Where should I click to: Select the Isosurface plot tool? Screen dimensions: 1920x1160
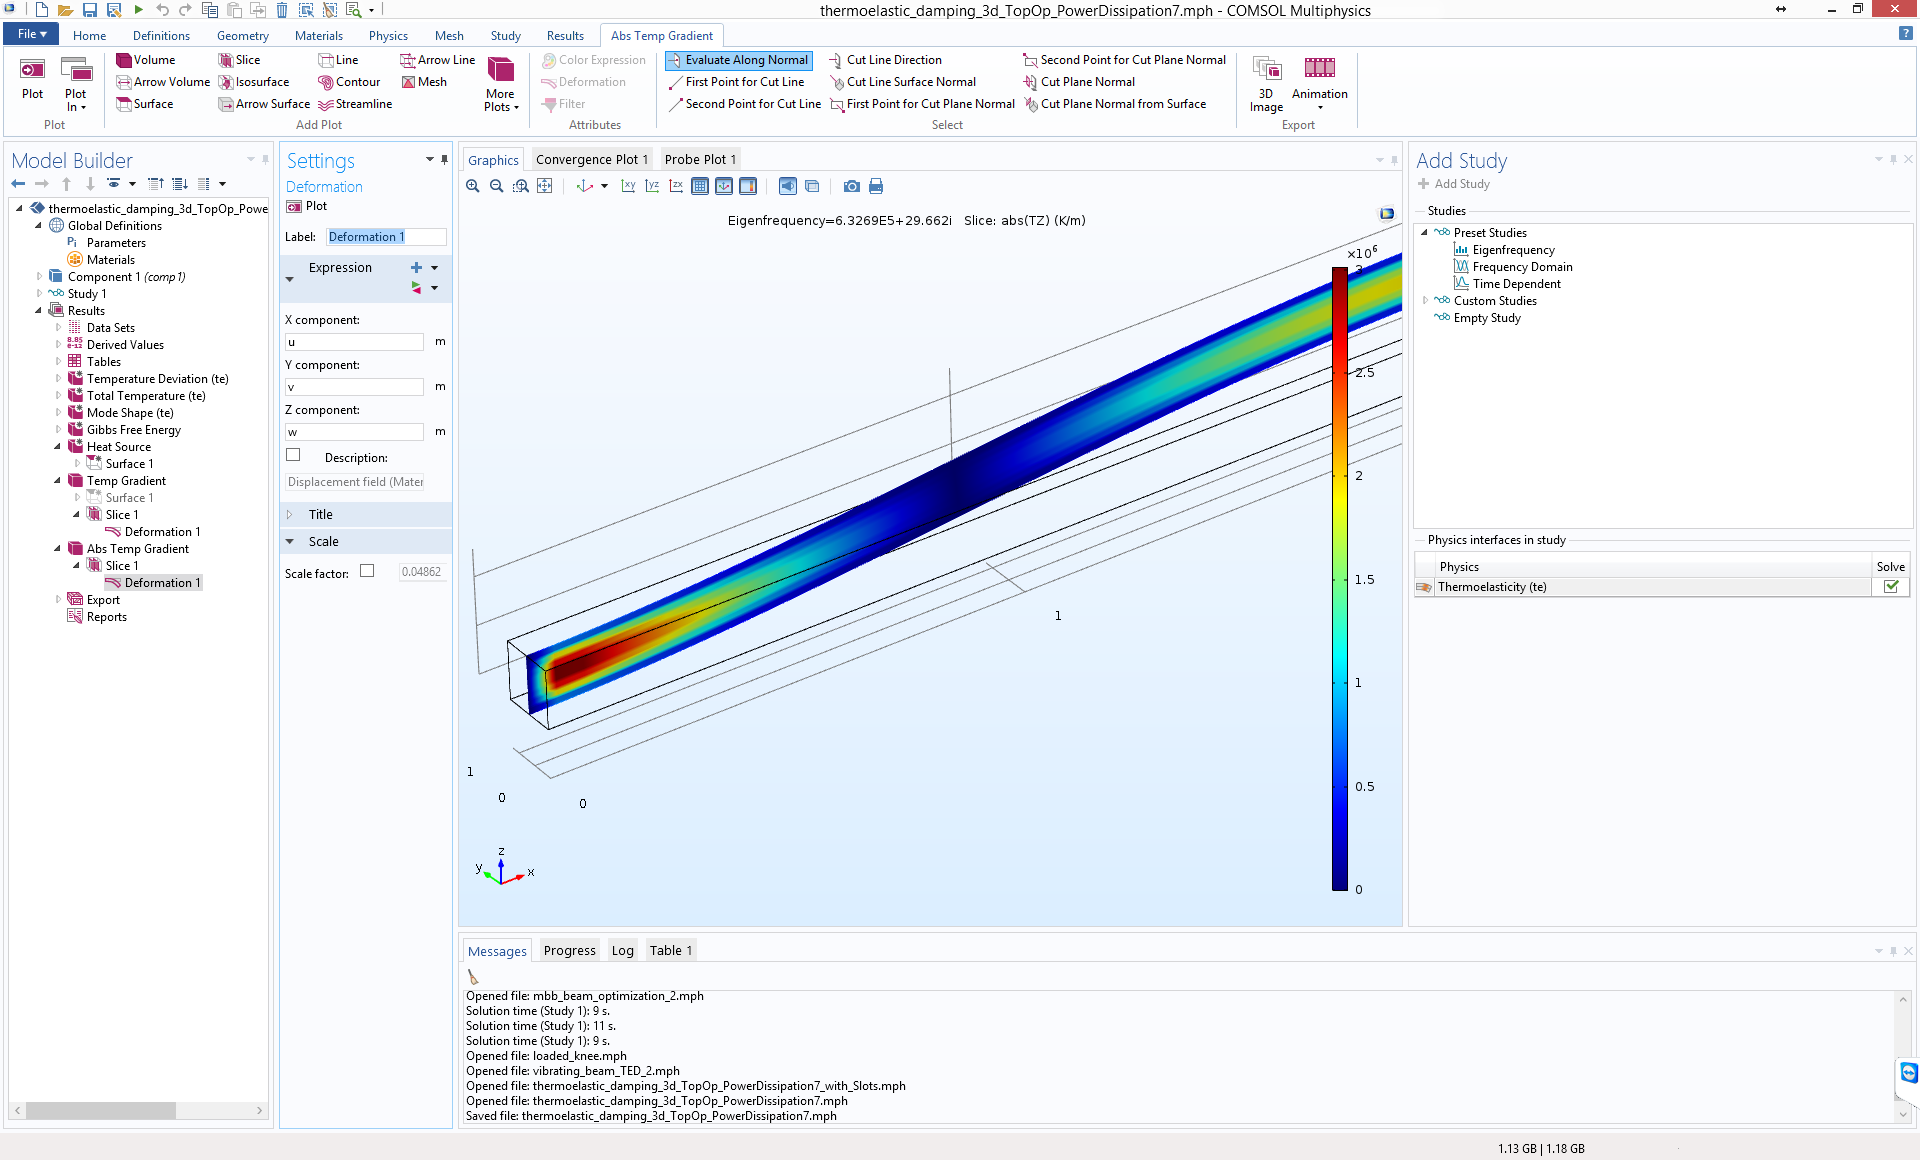[x=253, y=82]
